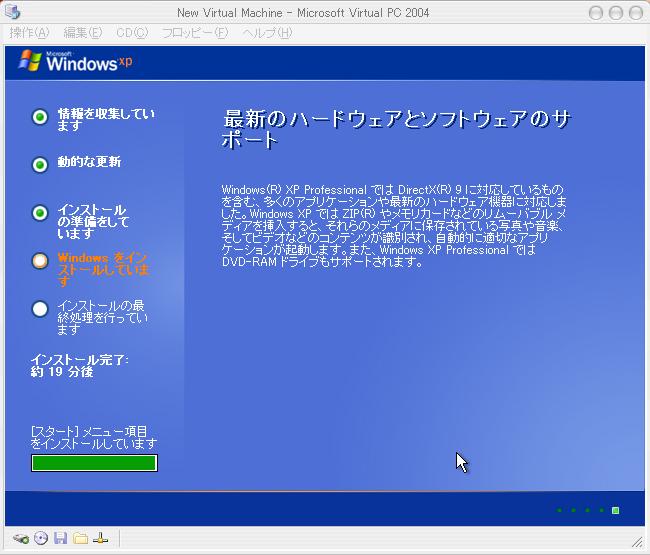Click the hard disk status icon
Screen dimensions: 650x555
(x=21, y=538)
